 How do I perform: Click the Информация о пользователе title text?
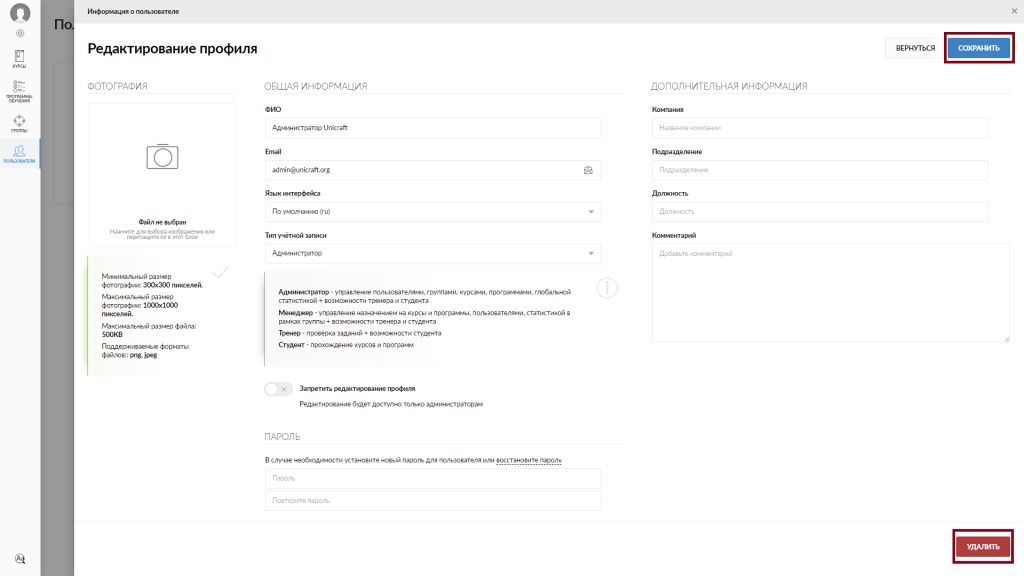pos(133,11)
